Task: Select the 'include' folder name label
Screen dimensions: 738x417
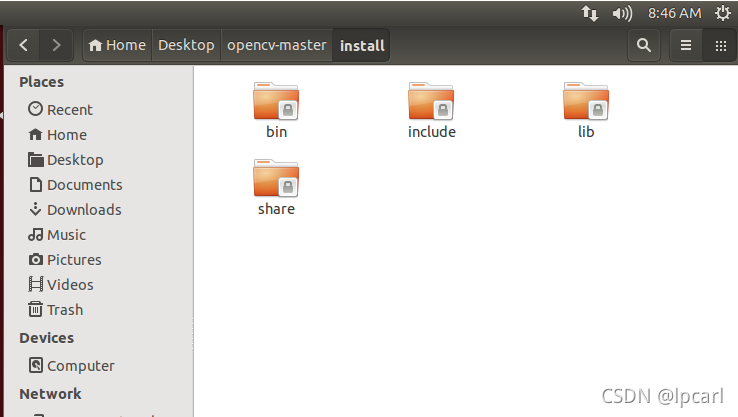Action: point(432,132)
